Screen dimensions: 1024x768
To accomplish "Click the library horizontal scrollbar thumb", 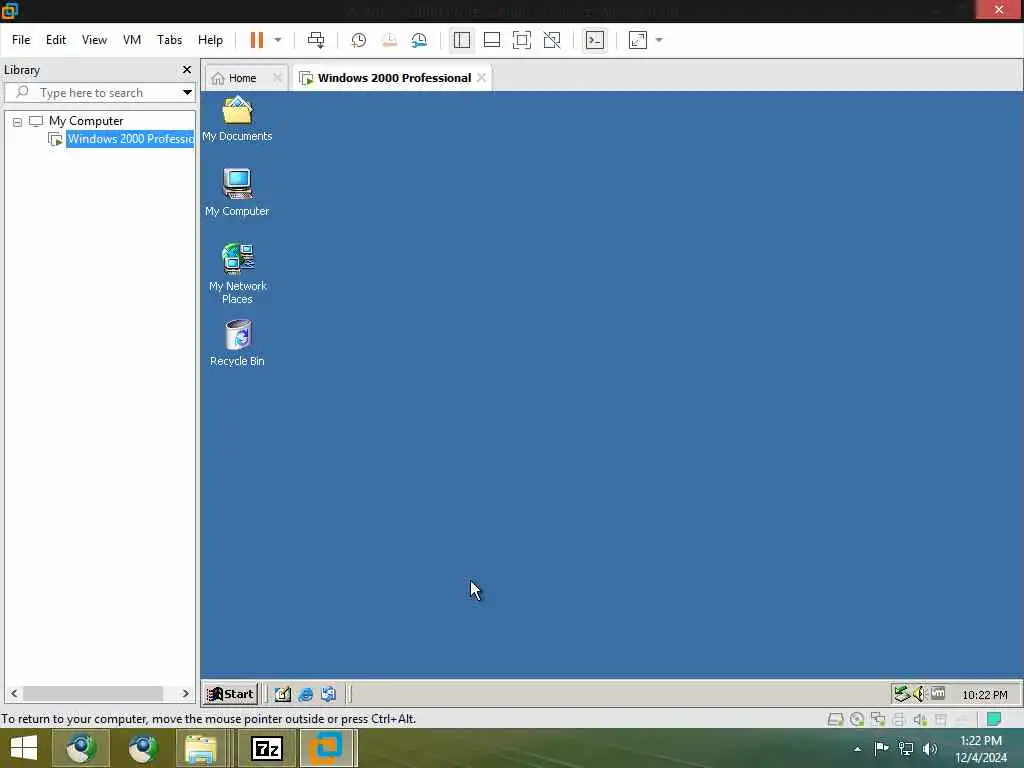I will [93, 694].
